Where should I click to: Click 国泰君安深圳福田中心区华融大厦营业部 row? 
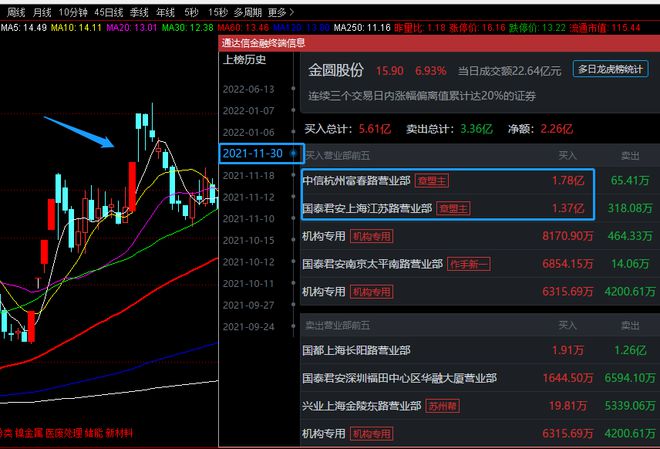[399, 378]
